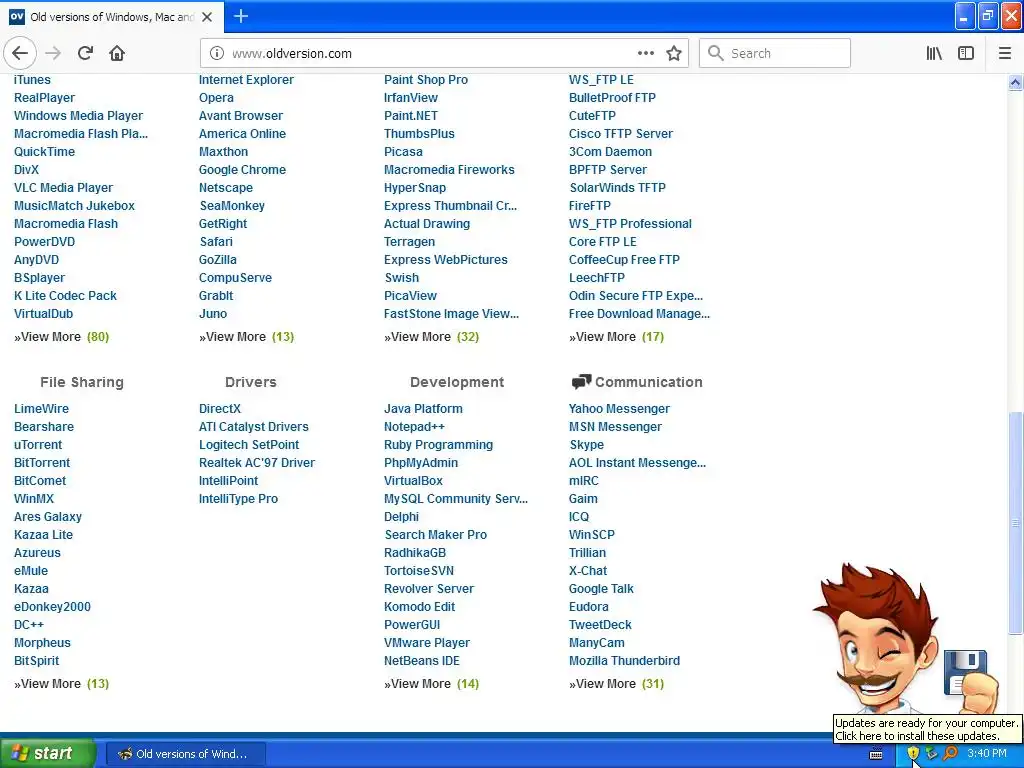This screenshot has height=768, width=1024.
Task: Open the uTorrent link
Action: click(38, 445)
